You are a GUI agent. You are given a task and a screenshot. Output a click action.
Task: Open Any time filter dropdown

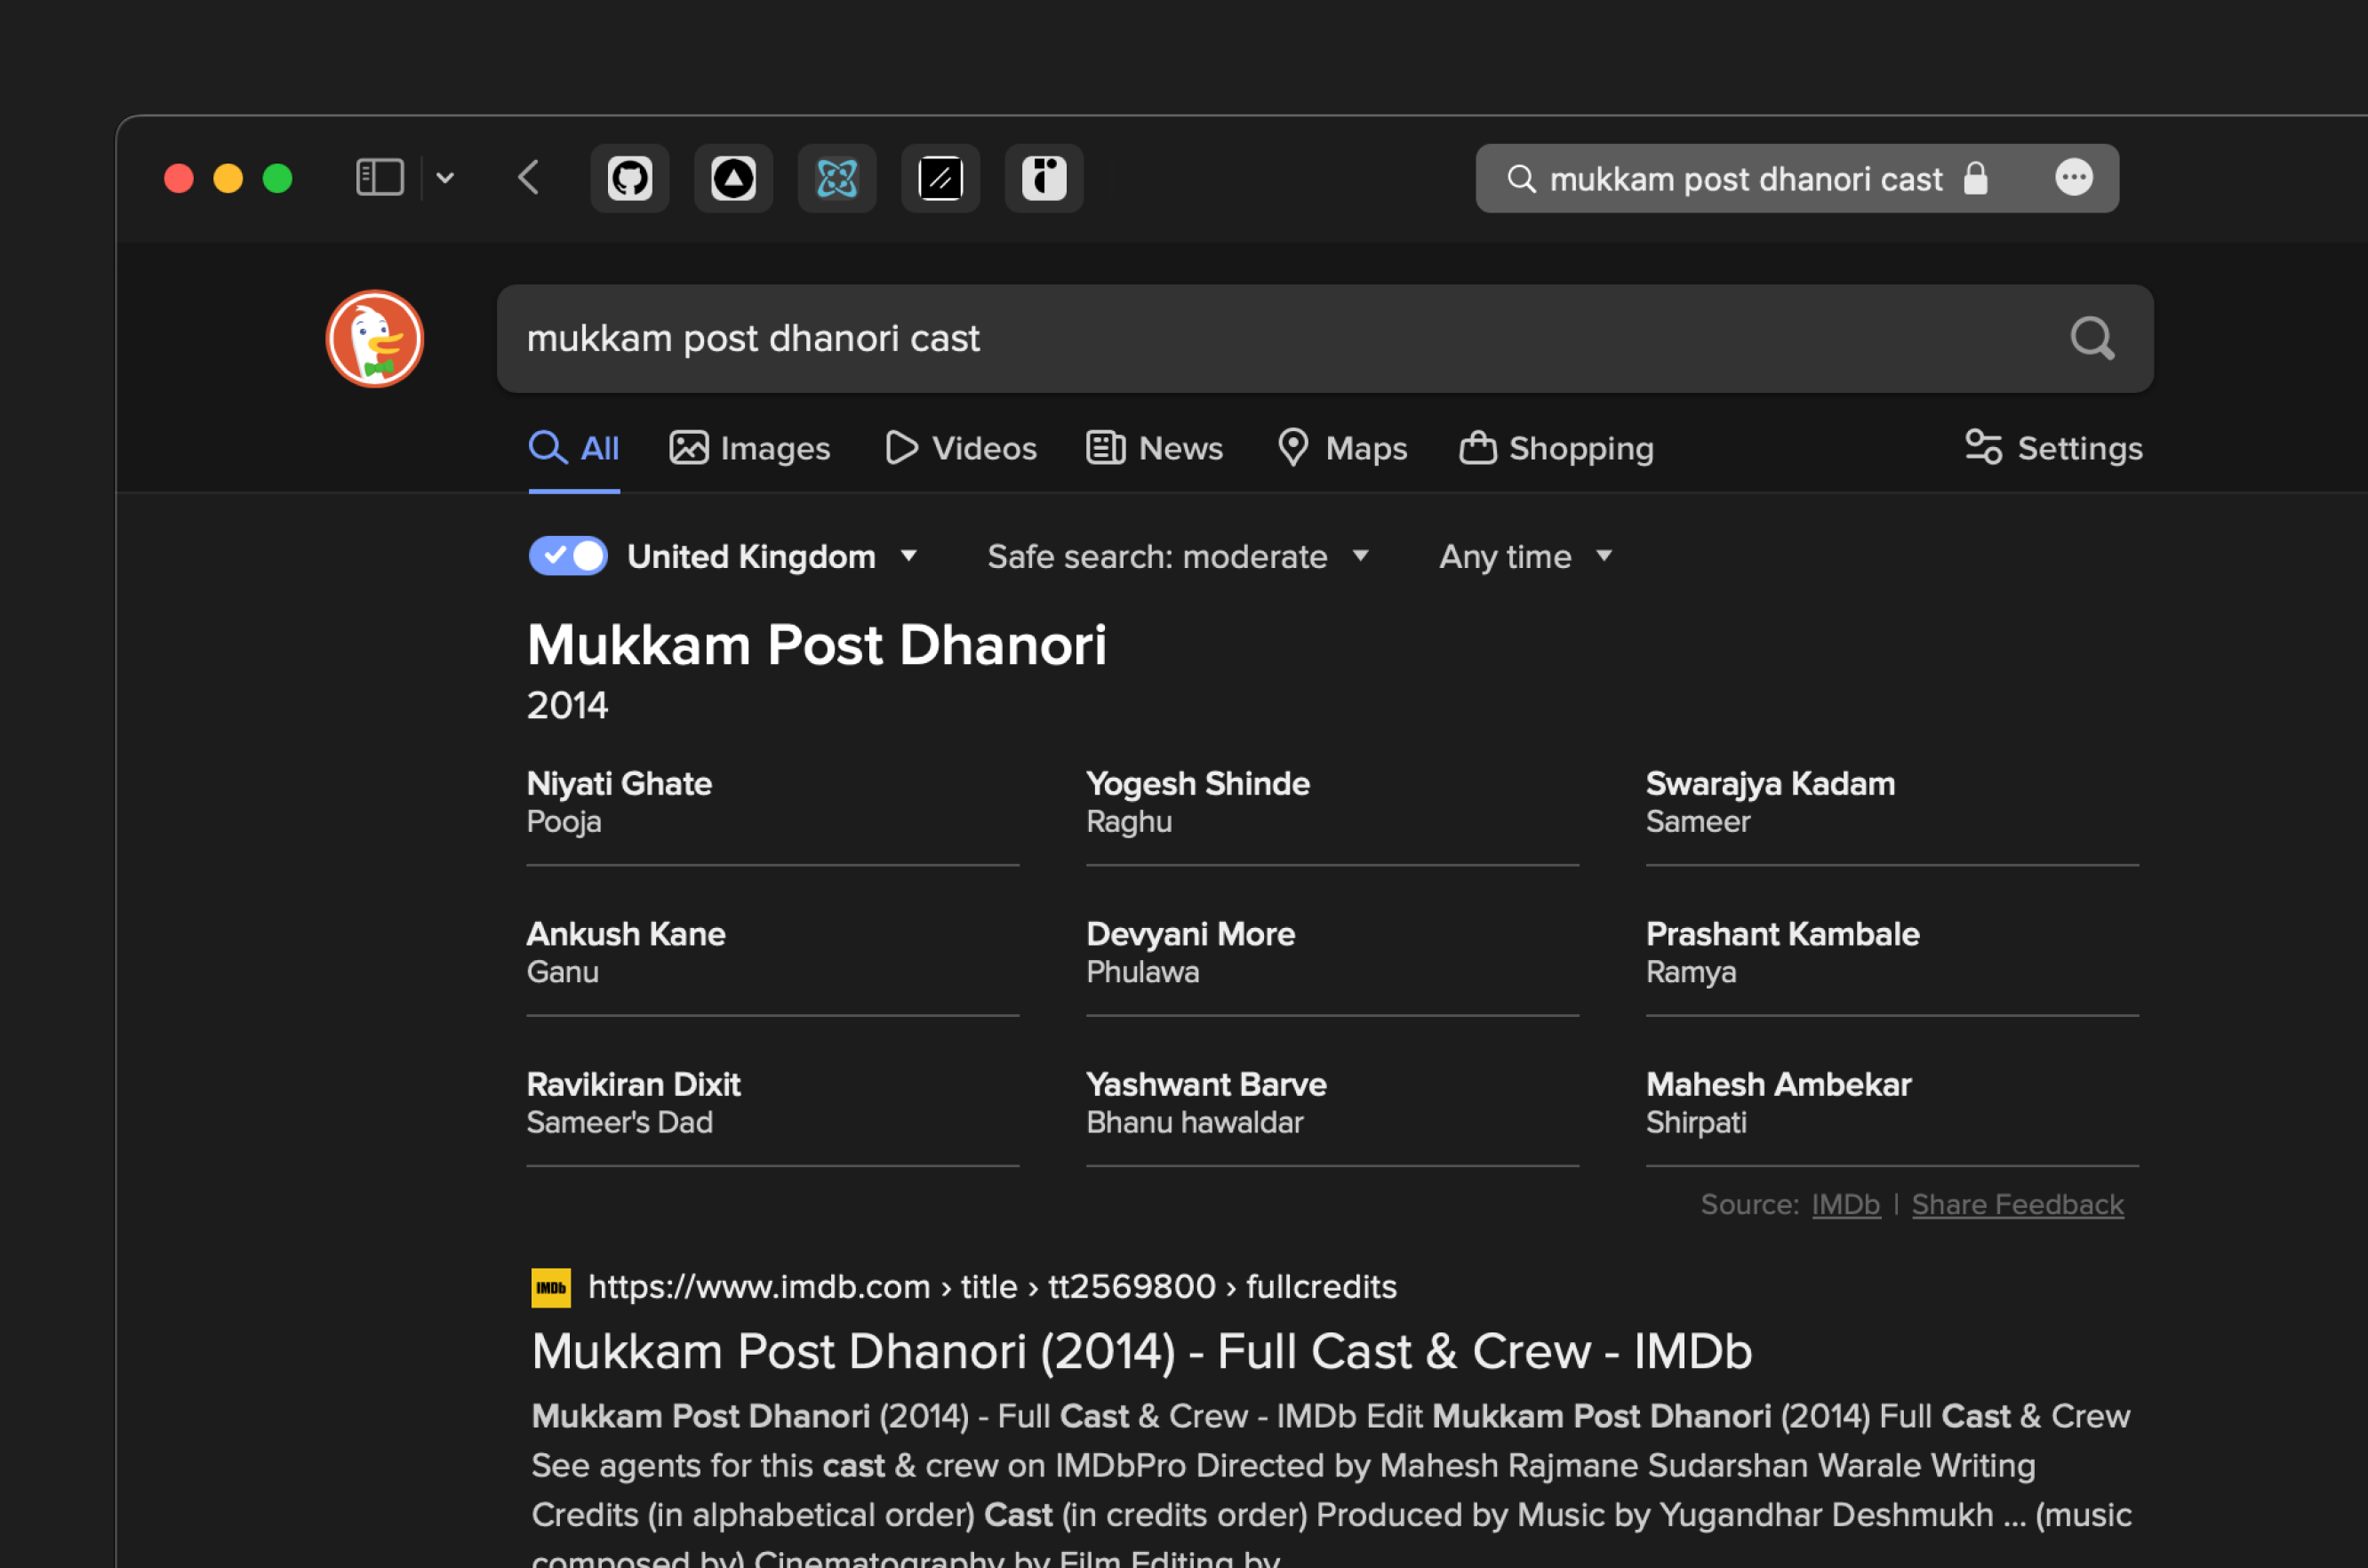(x=1525, y=556)
